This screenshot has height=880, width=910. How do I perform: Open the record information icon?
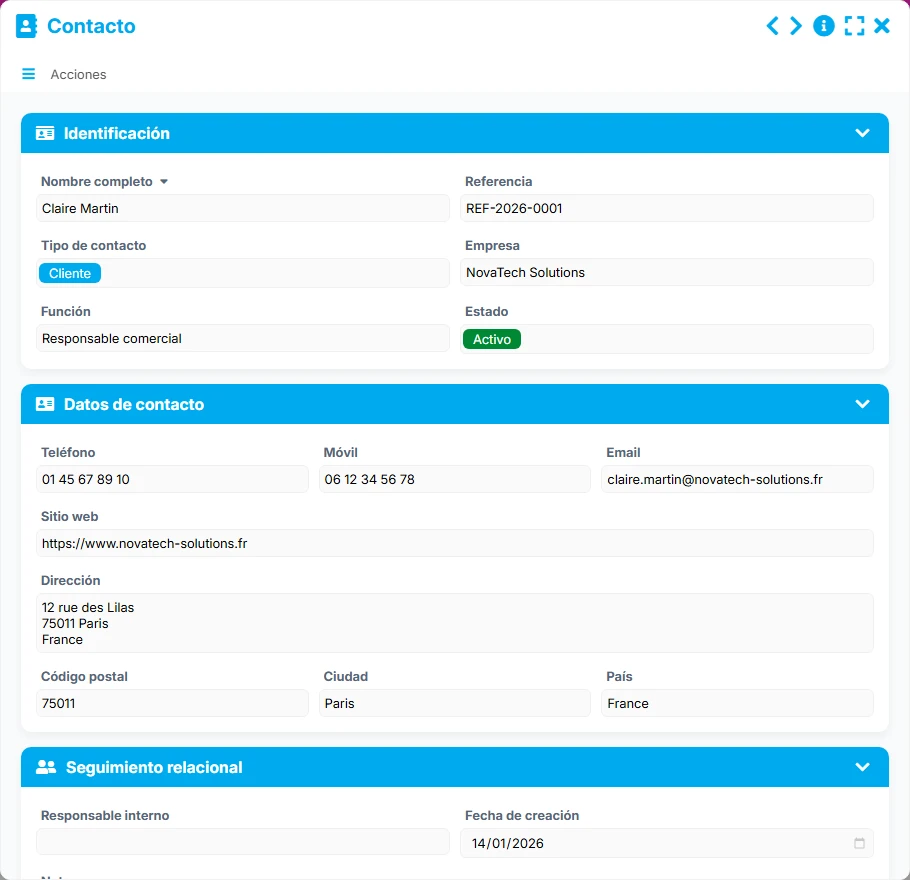pos(824,26)
